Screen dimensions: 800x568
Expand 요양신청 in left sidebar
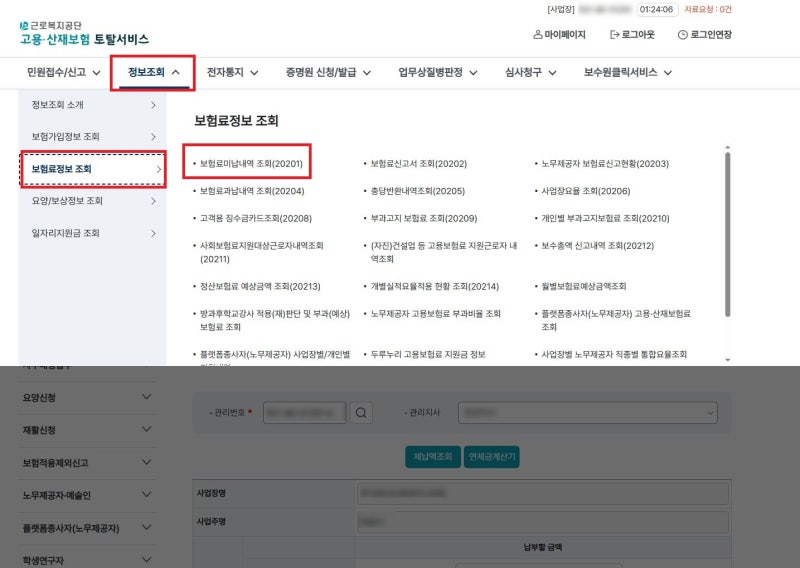click(x=88, y=398)
